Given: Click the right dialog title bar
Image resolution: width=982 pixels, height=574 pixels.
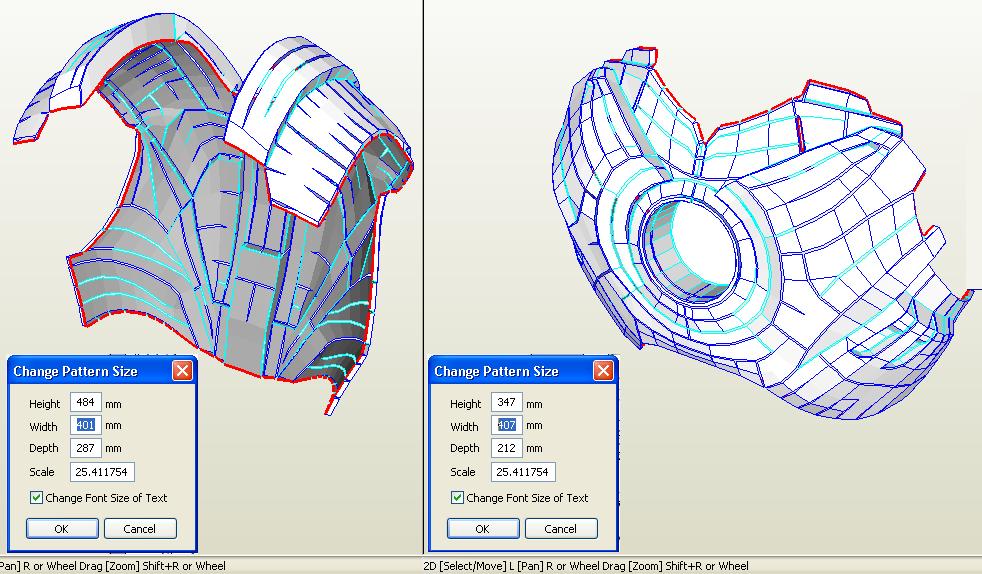Looking at the screenshot, I should tap(523, 371).
